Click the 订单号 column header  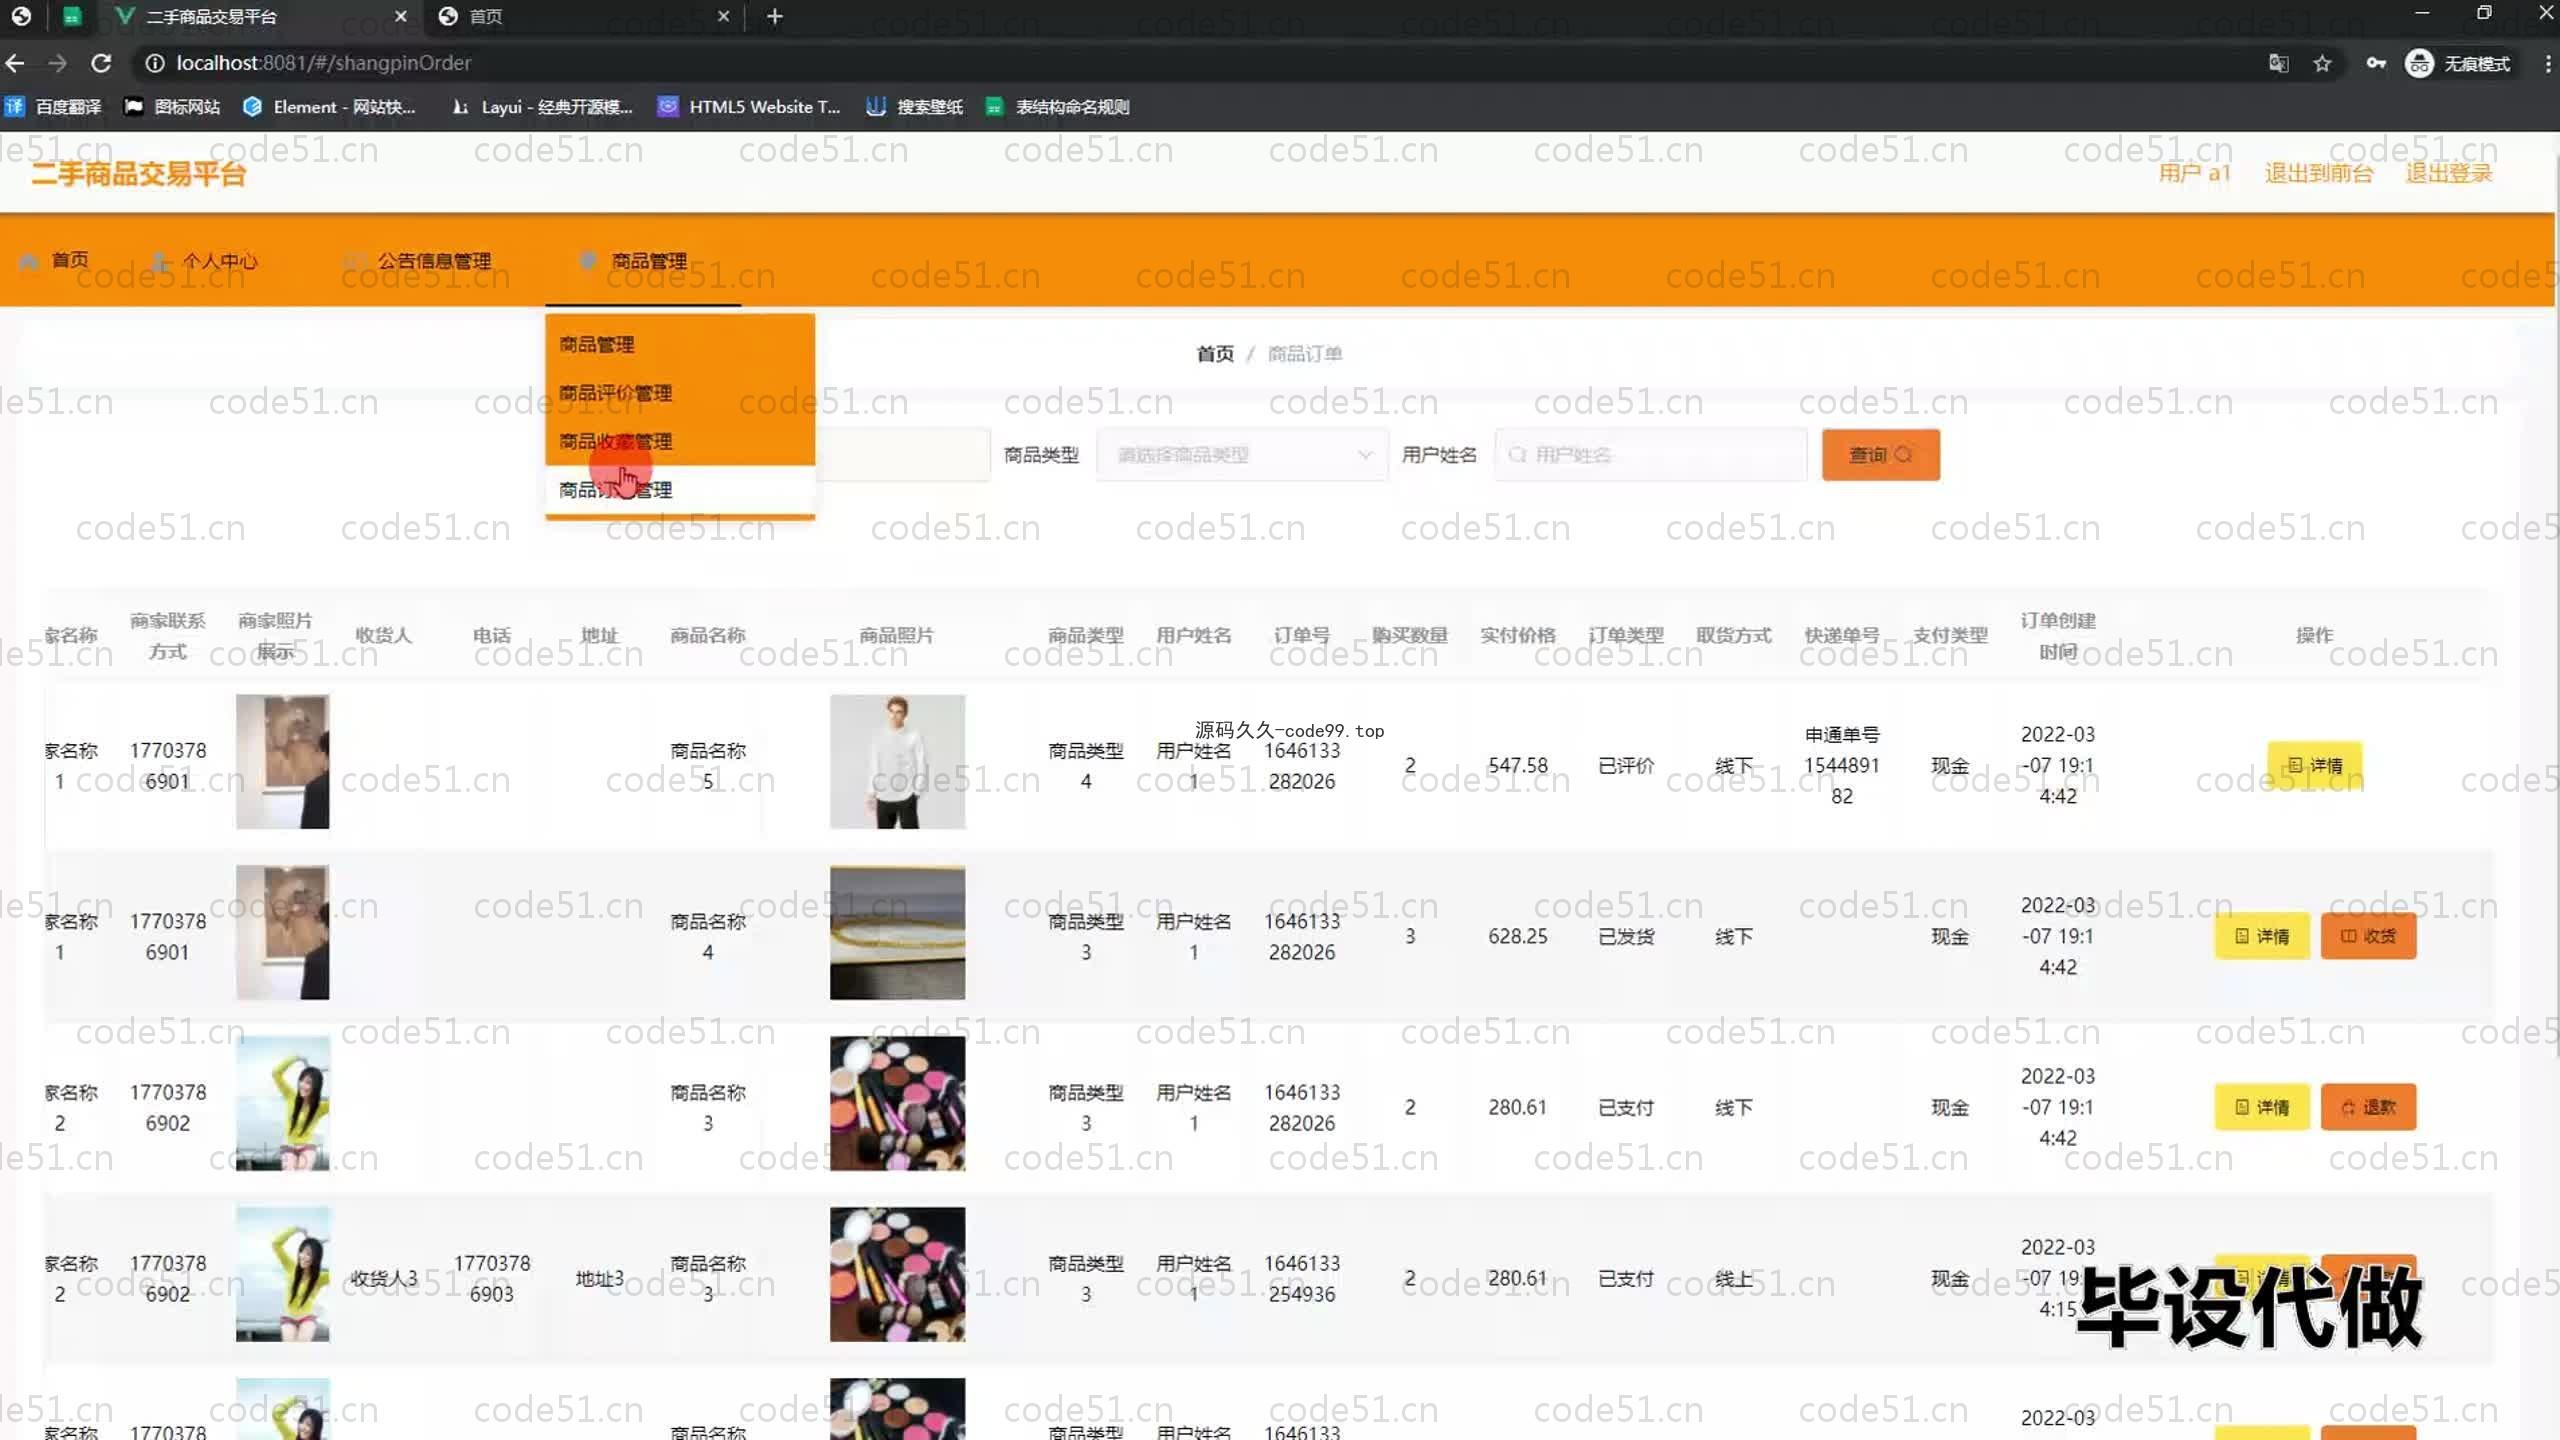pos(1302,636)
